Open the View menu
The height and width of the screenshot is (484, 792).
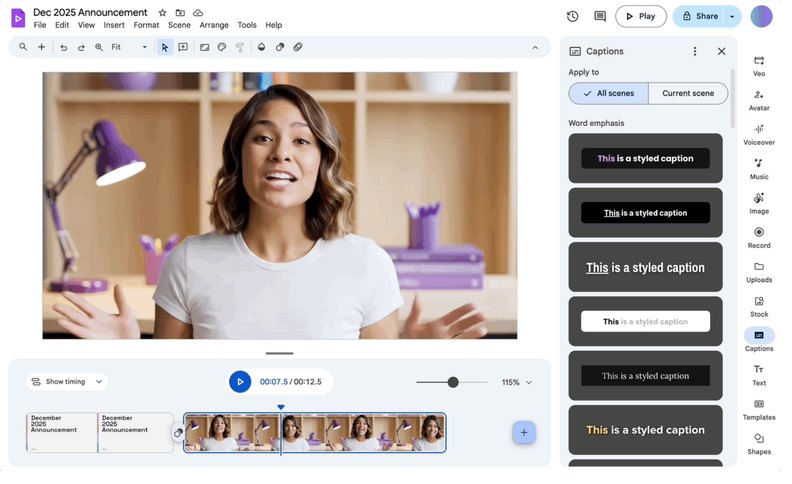click(x=86, y=25)
